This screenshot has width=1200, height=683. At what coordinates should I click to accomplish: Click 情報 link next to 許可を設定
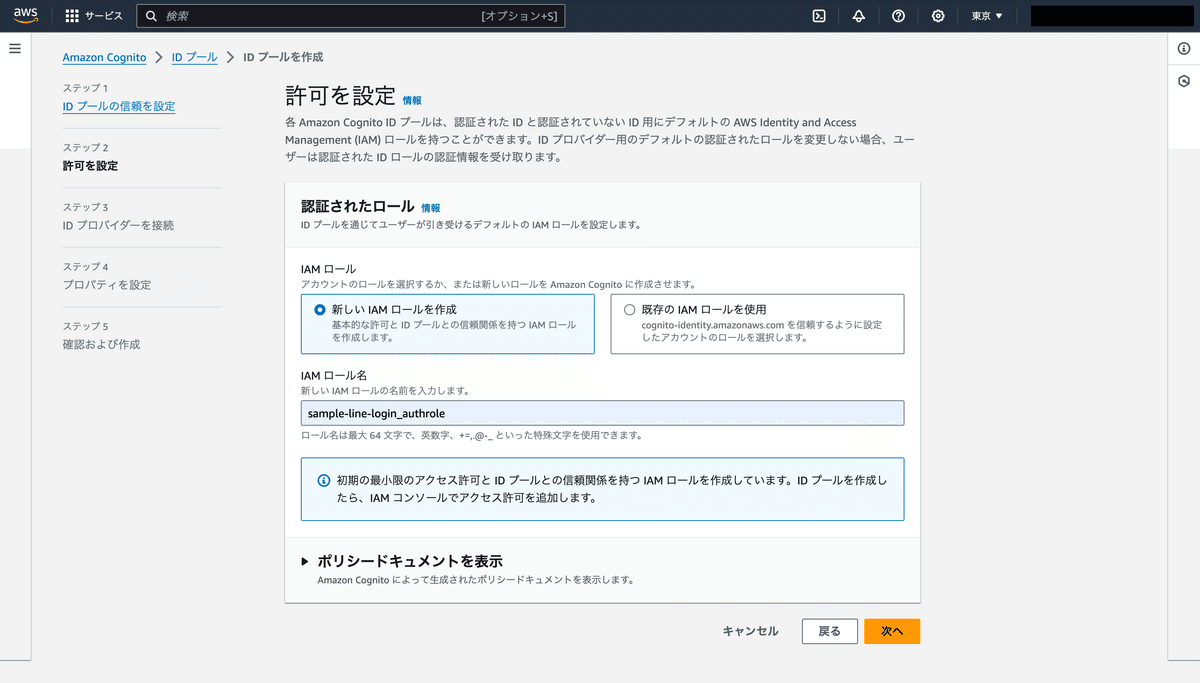[x=412, y=100]
